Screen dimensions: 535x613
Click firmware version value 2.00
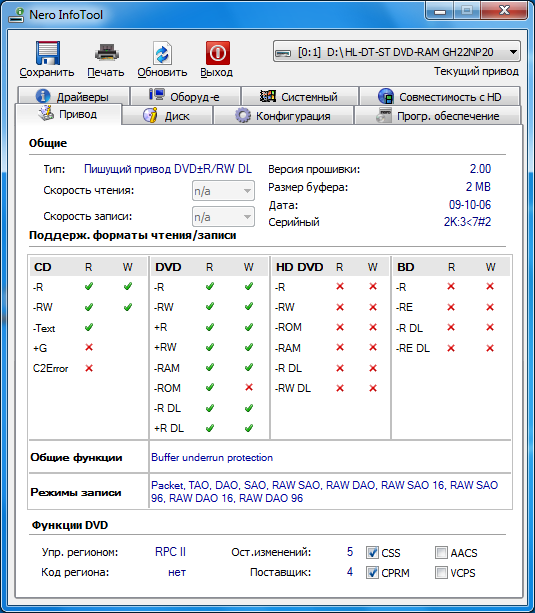(x=480, y=169)
